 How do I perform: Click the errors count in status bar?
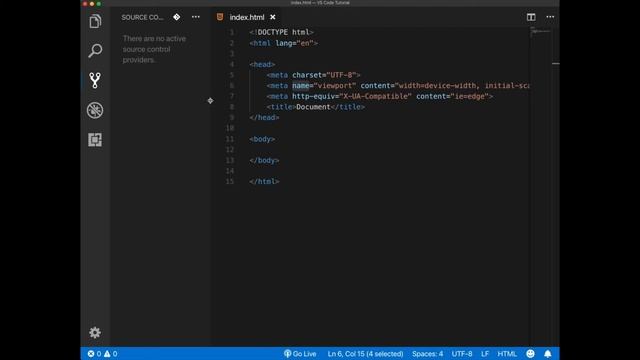(x=94, y=354)
